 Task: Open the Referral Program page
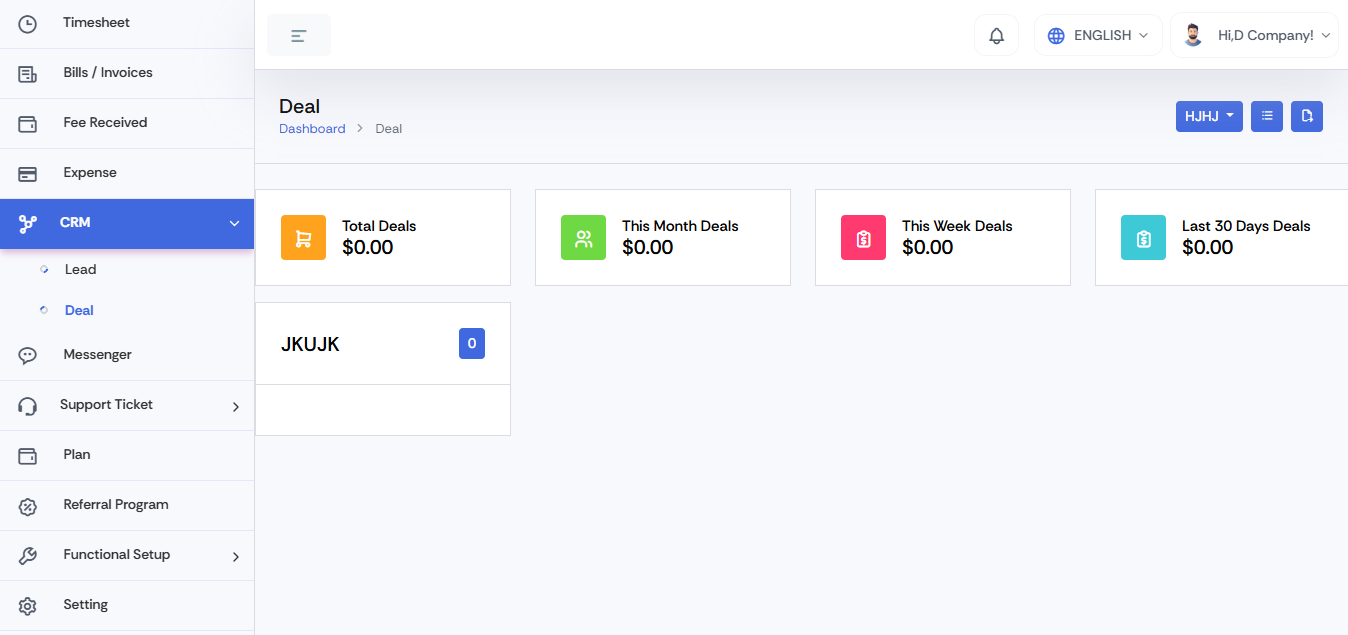pos(115,505)
